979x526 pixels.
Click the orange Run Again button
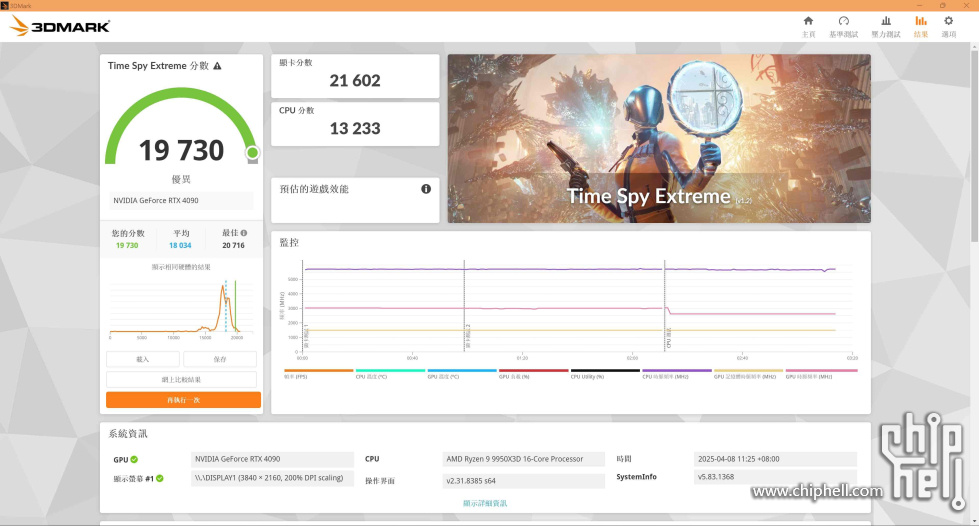(183, 400)
